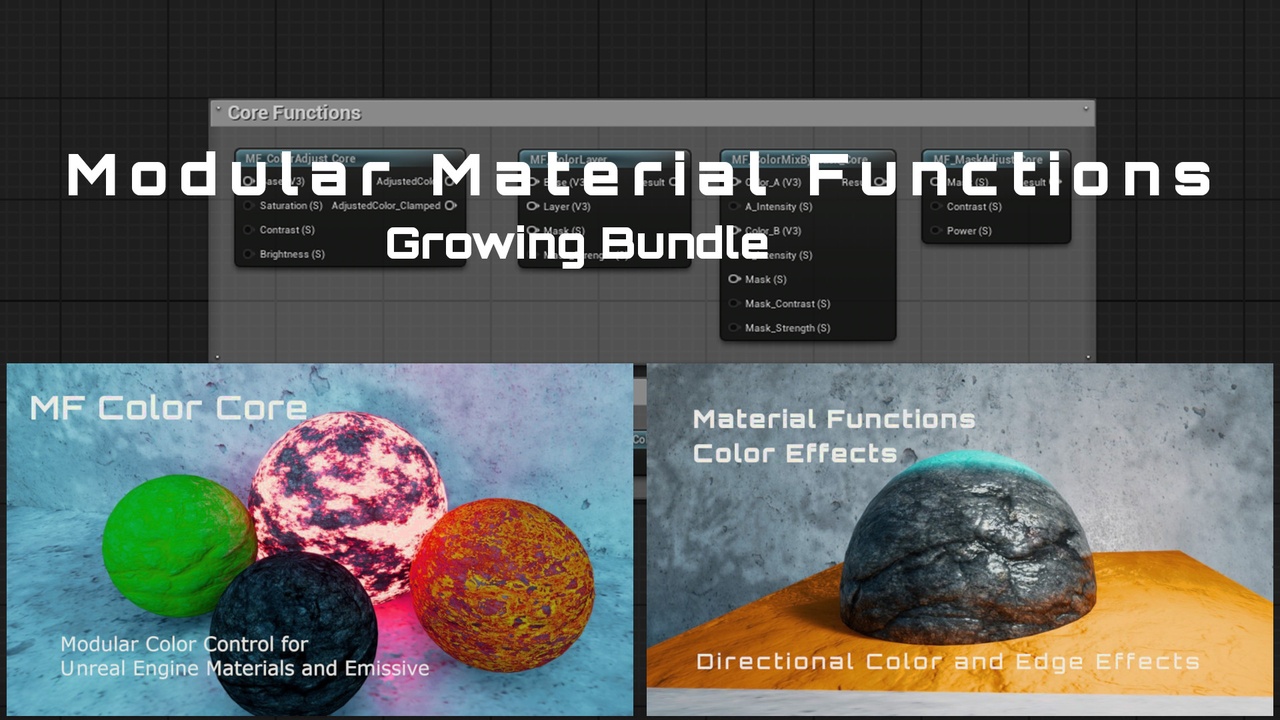Viewport: 1280px width, 720px height.
Task: Click Contrast (S) pin on MF_MaskAdjust_Core node
Action: tap(936, 206)
